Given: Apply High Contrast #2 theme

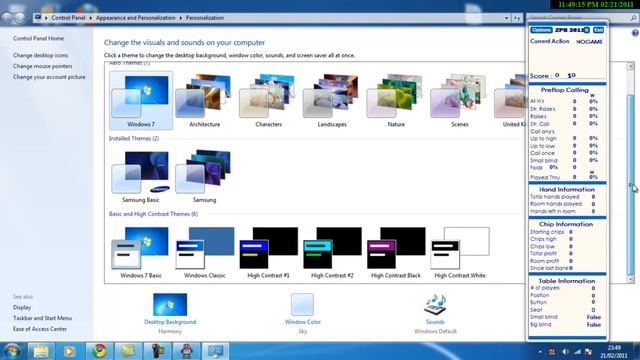Looking at the screenshot, I should (x=332, y=252).
